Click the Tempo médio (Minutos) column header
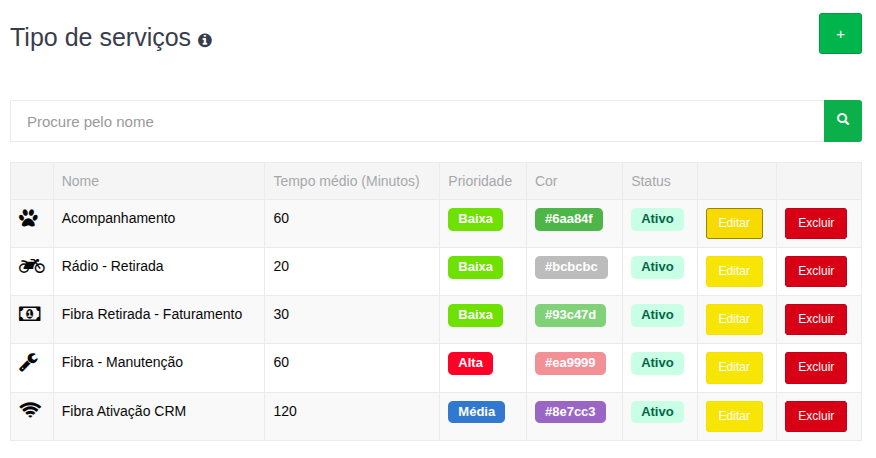Image resolution: width=876 pixels, height=458 pixels. point(345,181)
